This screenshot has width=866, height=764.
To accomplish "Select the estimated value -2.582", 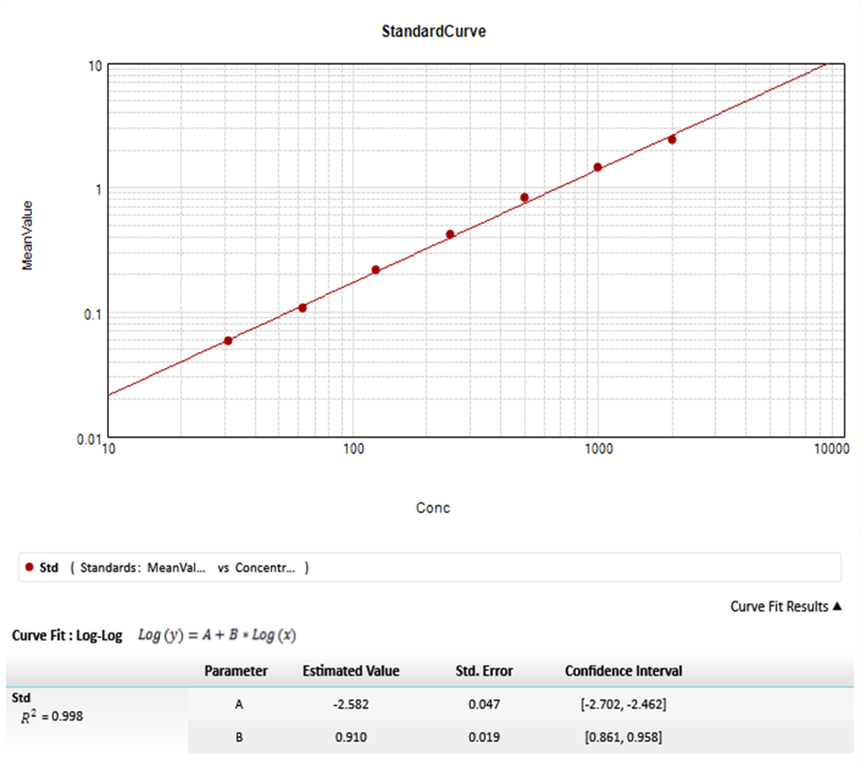I will tap(351, 704).
